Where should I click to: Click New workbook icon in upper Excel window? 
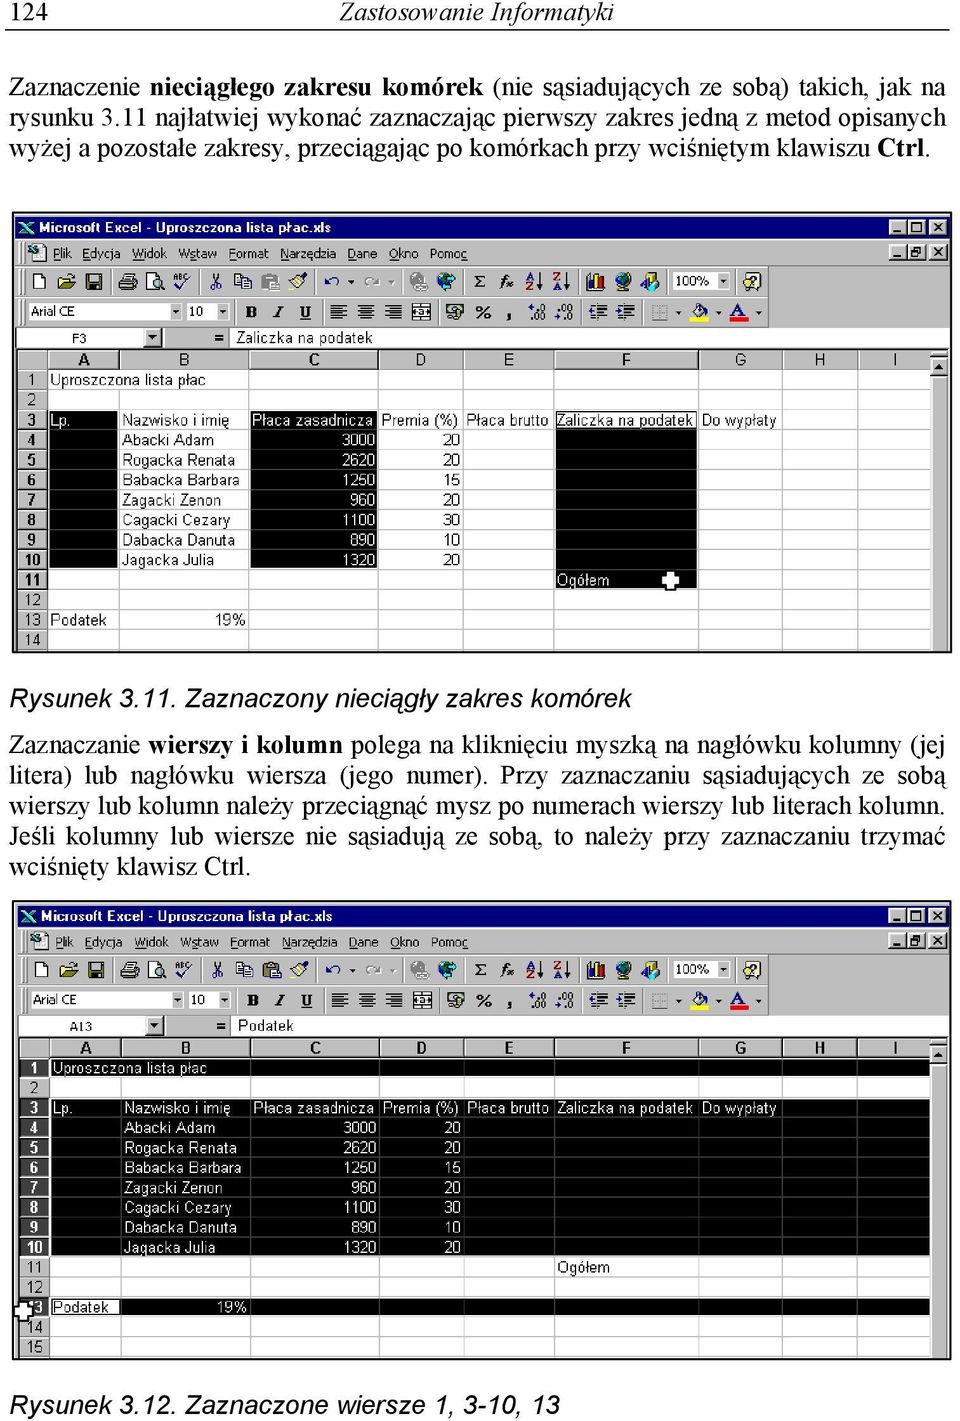[39, 282]
